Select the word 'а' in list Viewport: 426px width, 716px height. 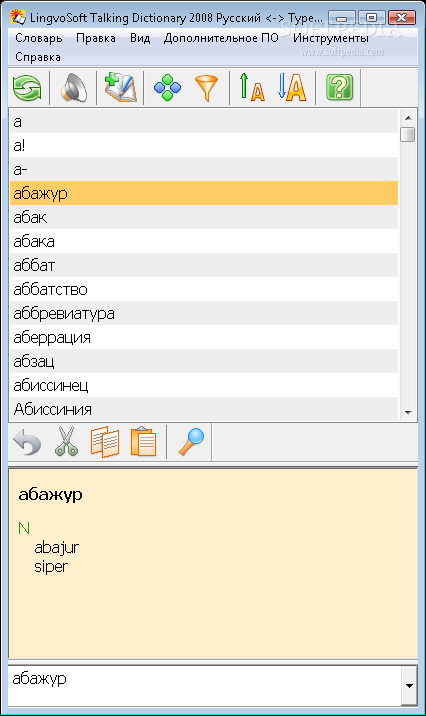pos(204,121)
